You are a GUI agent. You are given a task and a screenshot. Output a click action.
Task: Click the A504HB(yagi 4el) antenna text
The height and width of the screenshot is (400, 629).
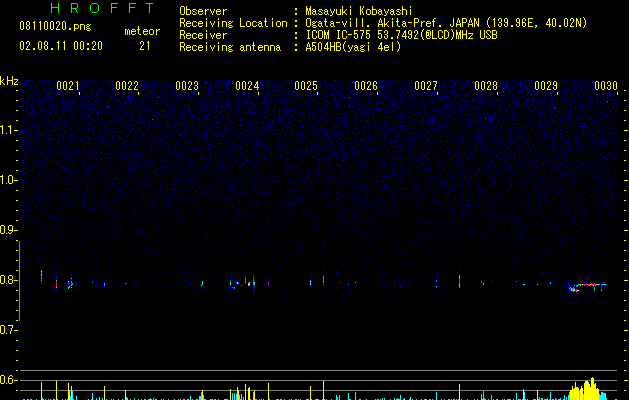pos(353,47)
